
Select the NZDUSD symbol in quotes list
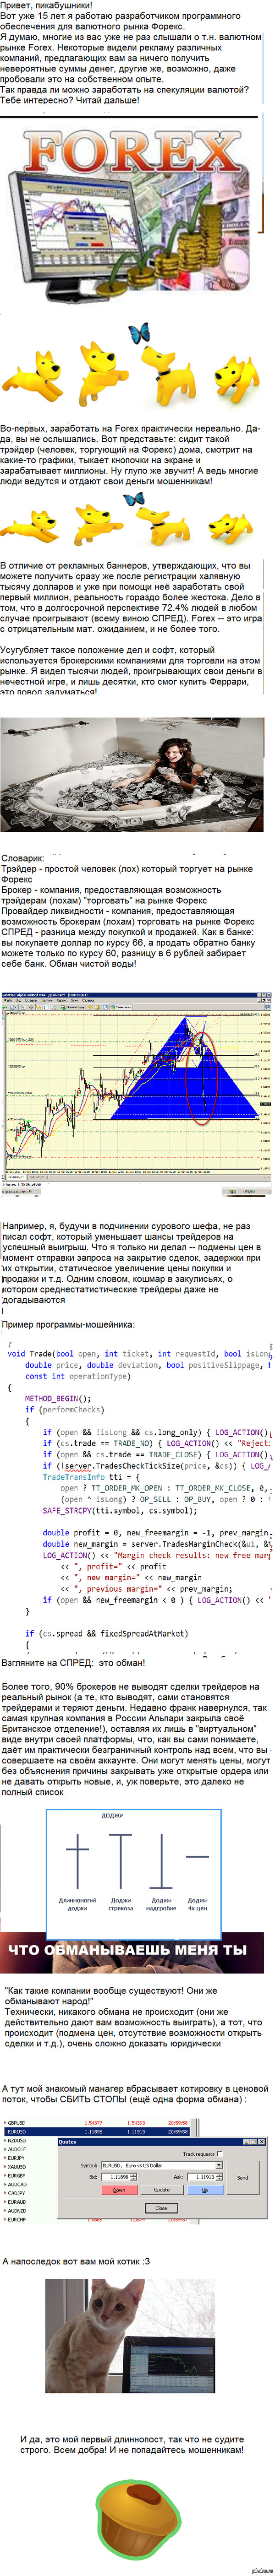pos(17,2141)
